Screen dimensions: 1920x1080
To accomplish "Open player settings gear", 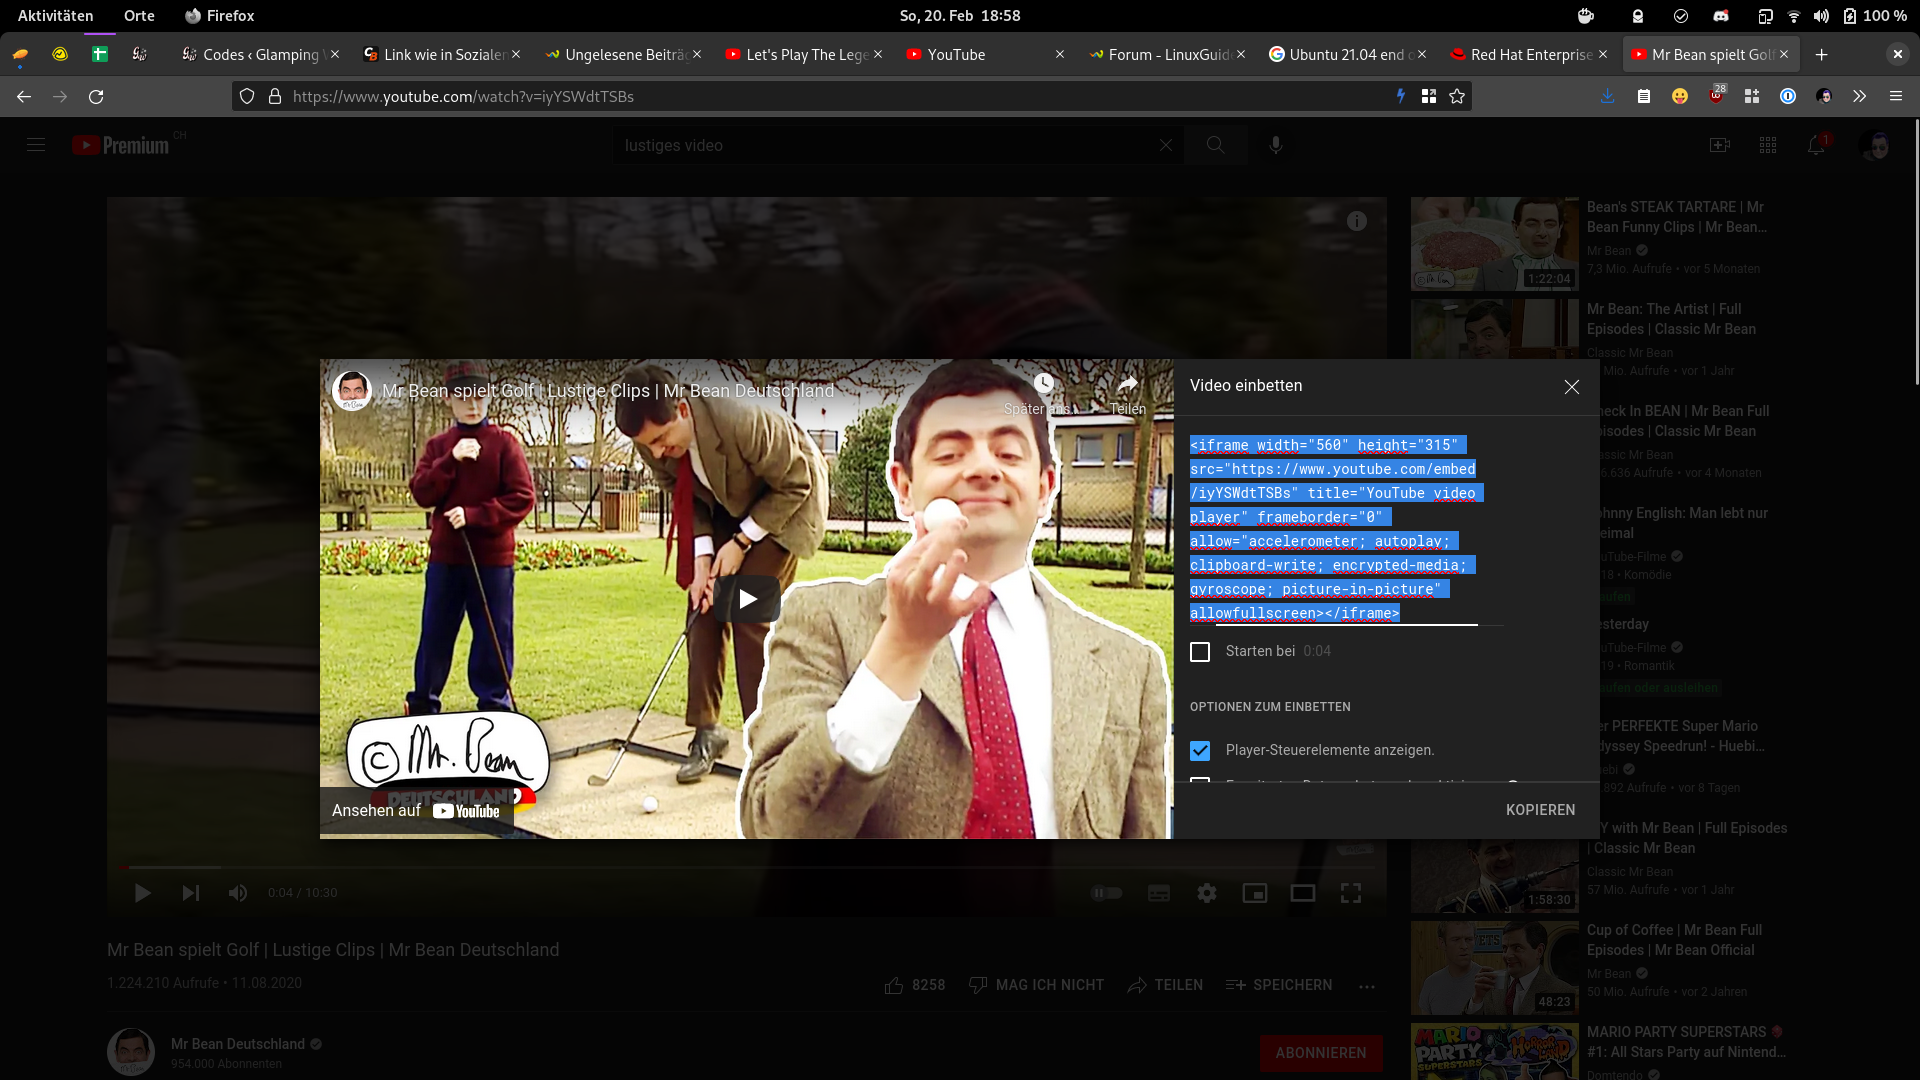I will [1207, 893].
